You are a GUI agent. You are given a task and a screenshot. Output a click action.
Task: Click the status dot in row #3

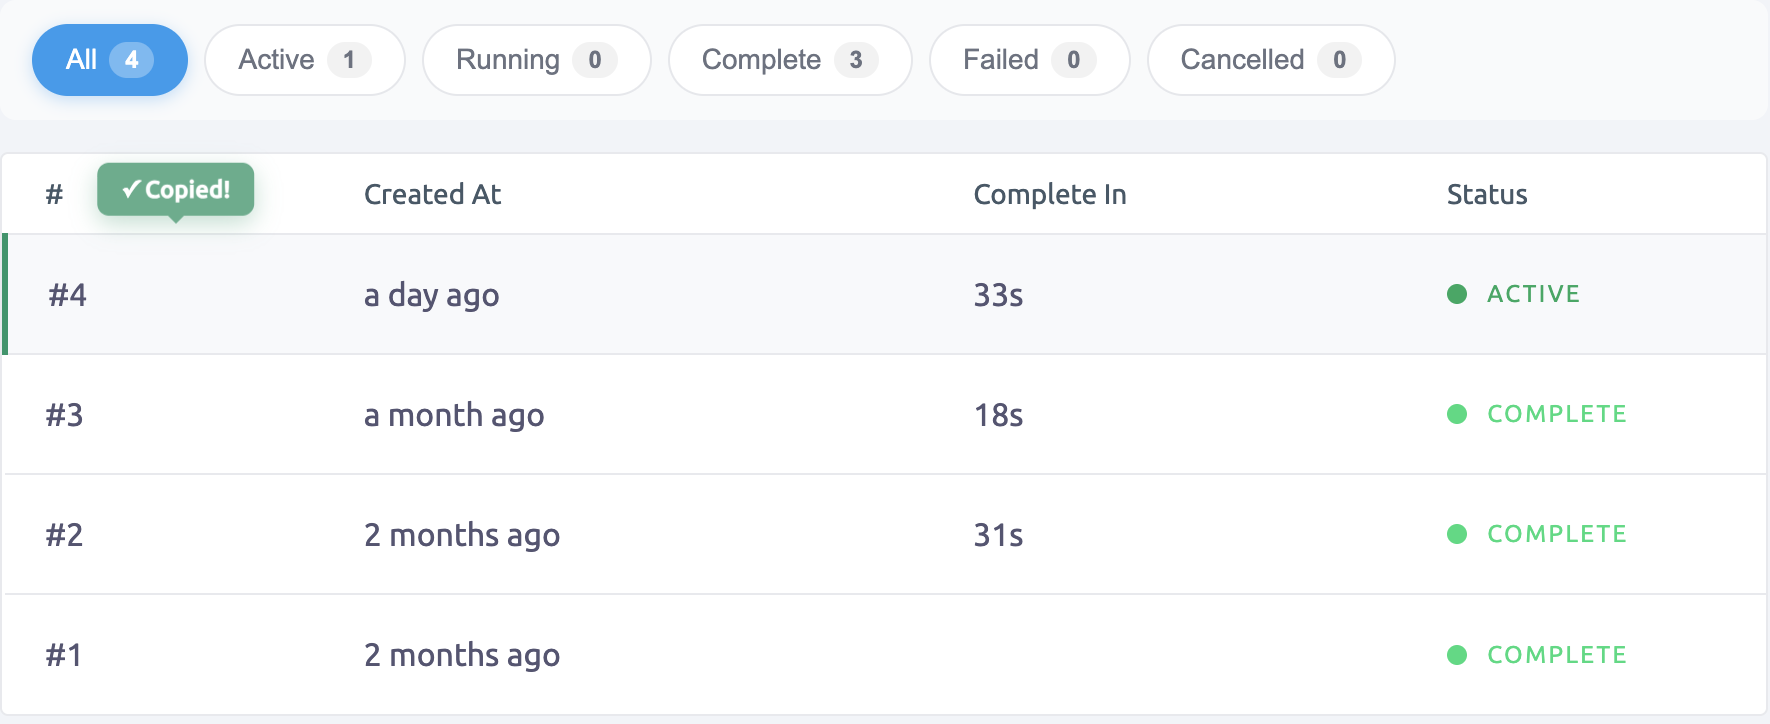tap(1457, 414)
